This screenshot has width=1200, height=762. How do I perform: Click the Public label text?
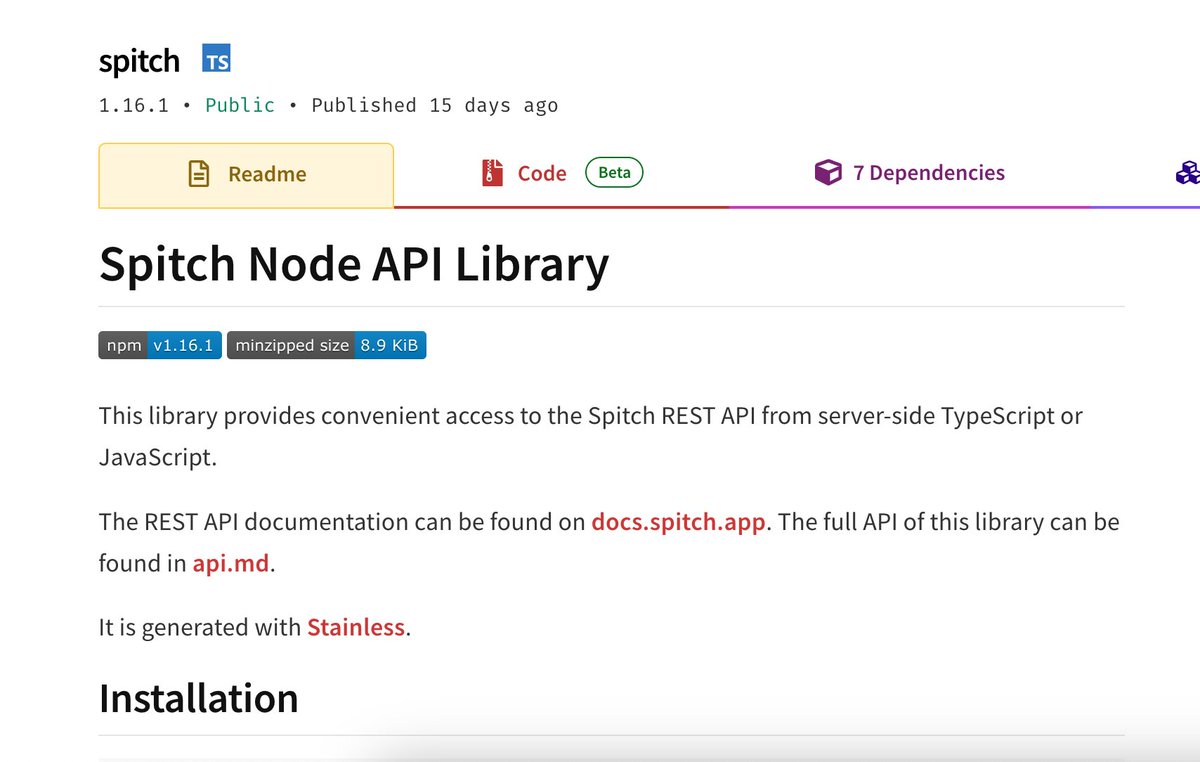(x=240, y=106)
